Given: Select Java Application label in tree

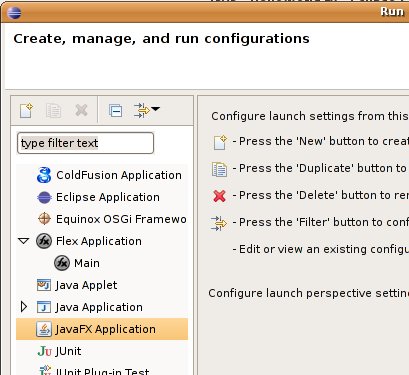Looking at the screenshot, I should (x=99, y=307).
